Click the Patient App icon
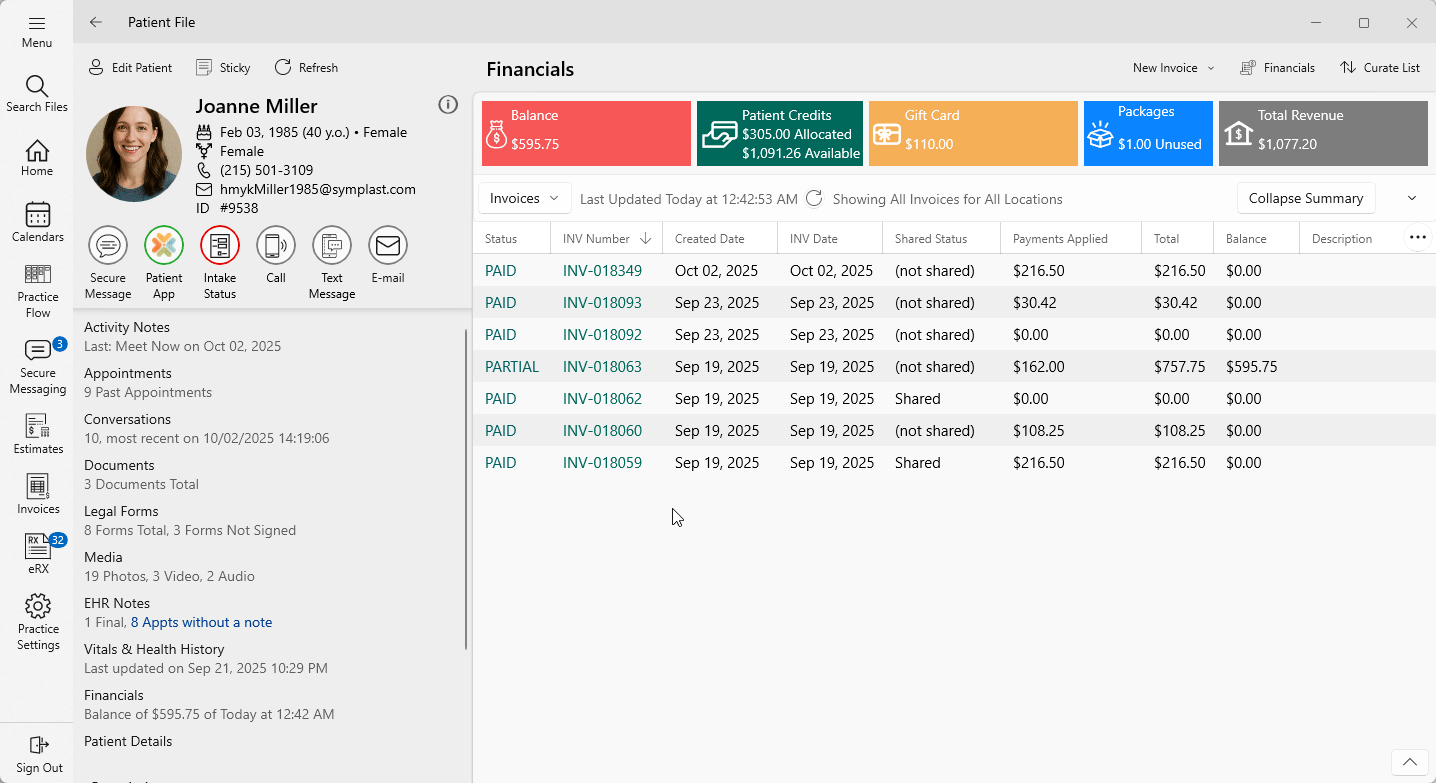The height and width of the screenshot is (783, 1436). (x=164, y=245)
